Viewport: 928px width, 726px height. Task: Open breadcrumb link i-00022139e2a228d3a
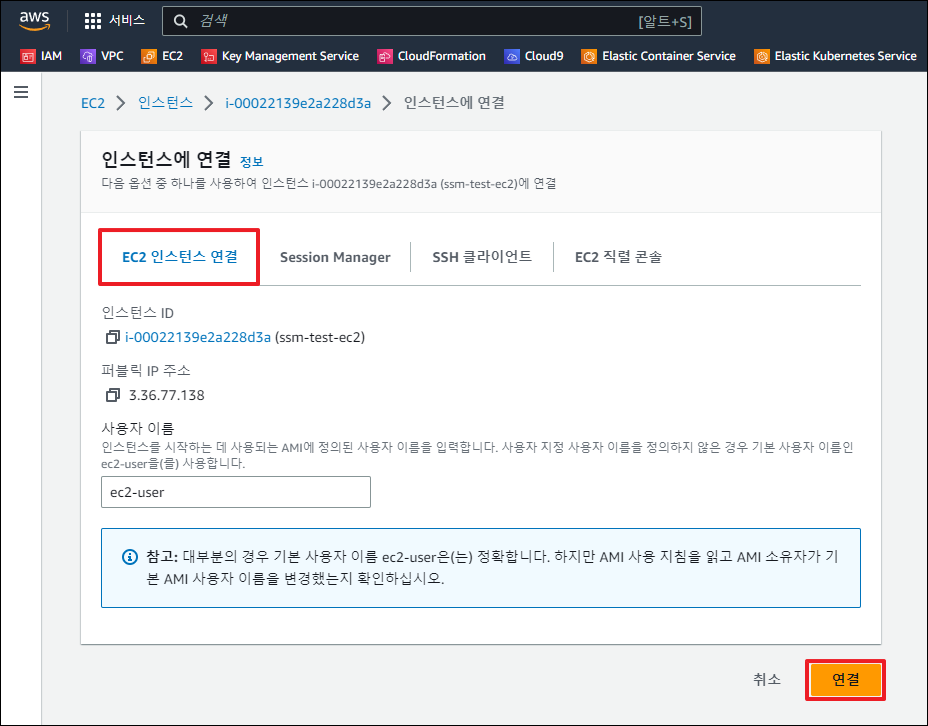point(298,104)
